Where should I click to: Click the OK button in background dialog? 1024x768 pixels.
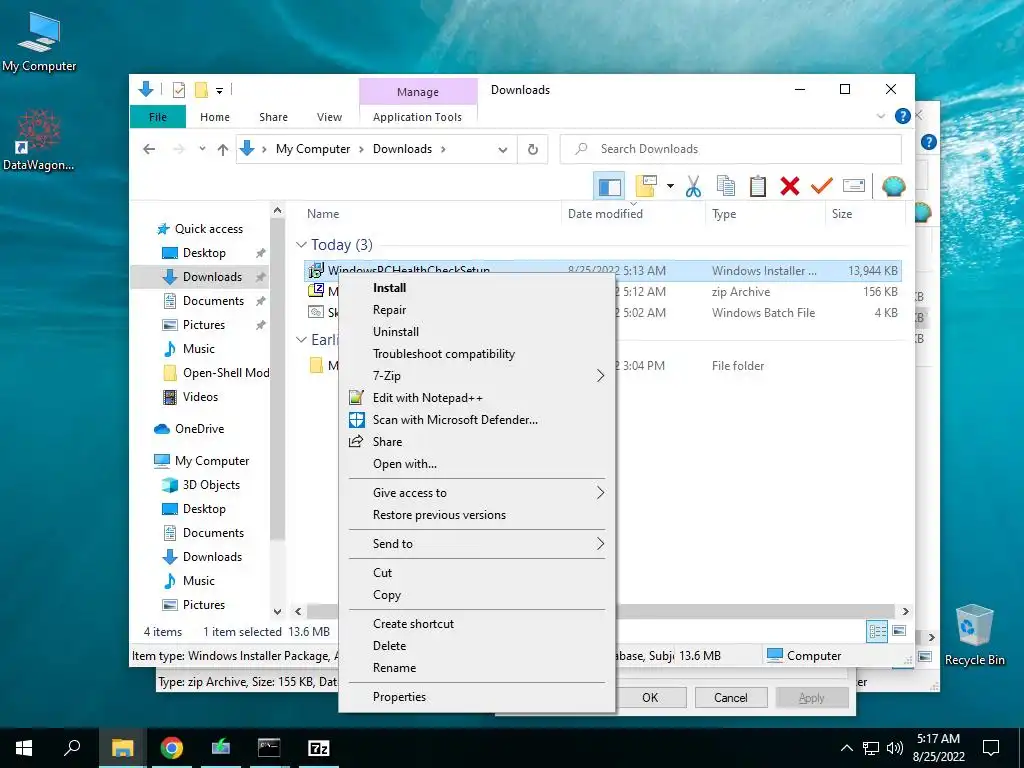(x=650, y=698)
